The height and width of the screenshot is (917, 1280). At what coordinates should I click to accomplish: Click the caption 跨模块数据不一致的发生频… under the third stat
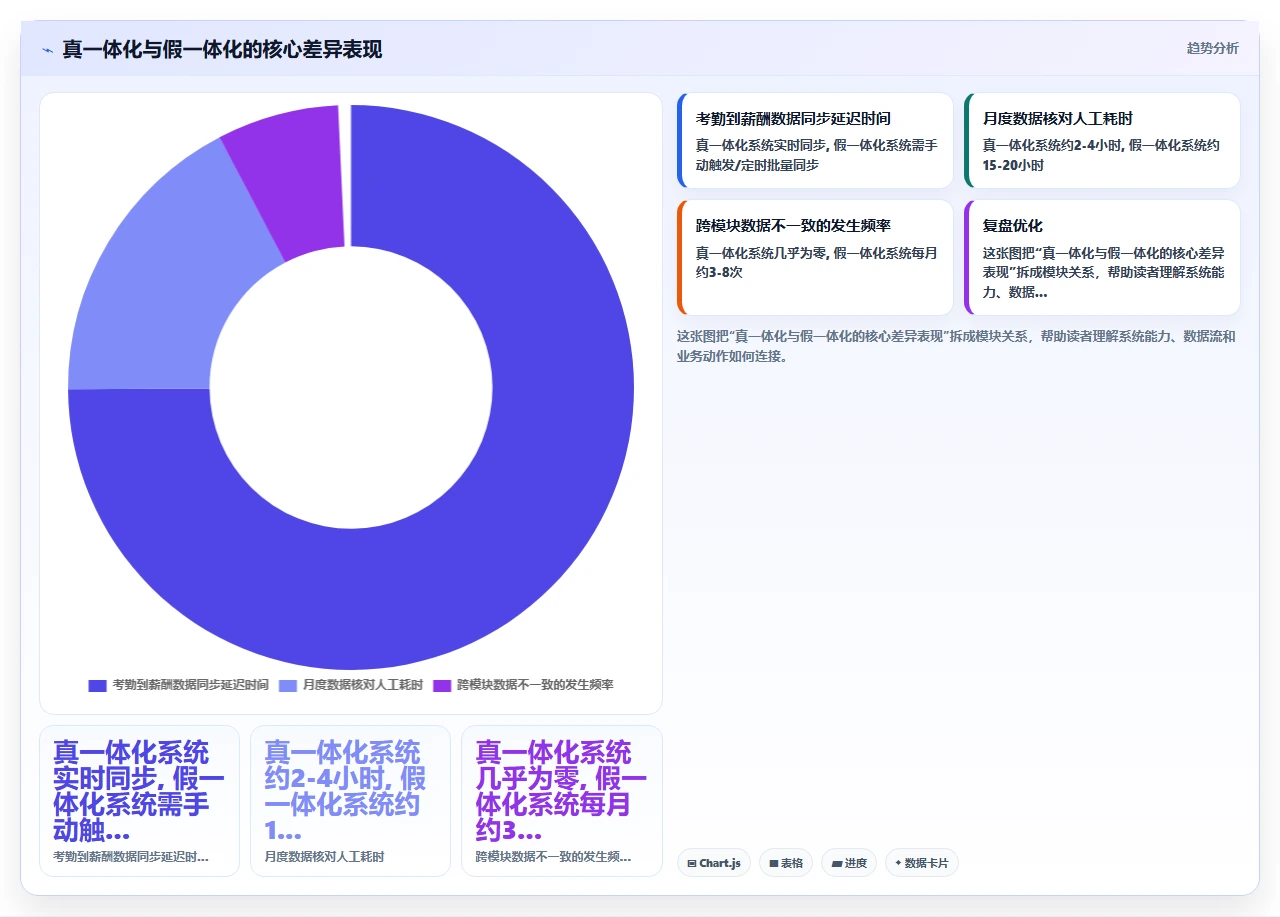(553, 857)
